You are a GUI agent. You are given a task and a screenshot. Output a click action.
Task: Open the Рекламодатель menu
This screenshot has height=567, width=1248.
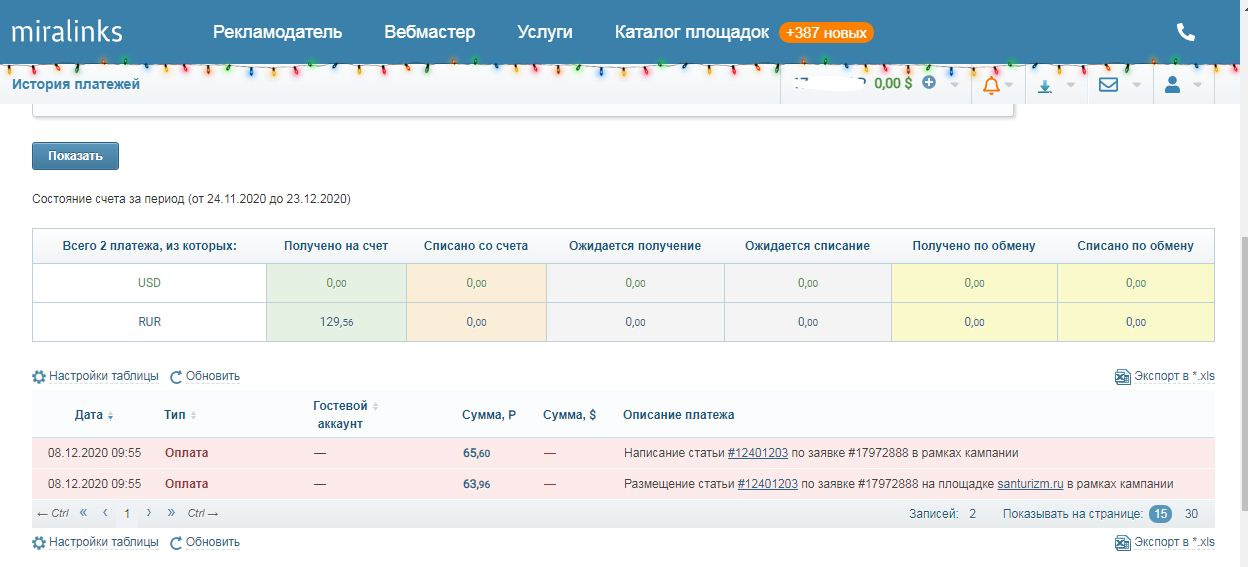pos(277,32)
